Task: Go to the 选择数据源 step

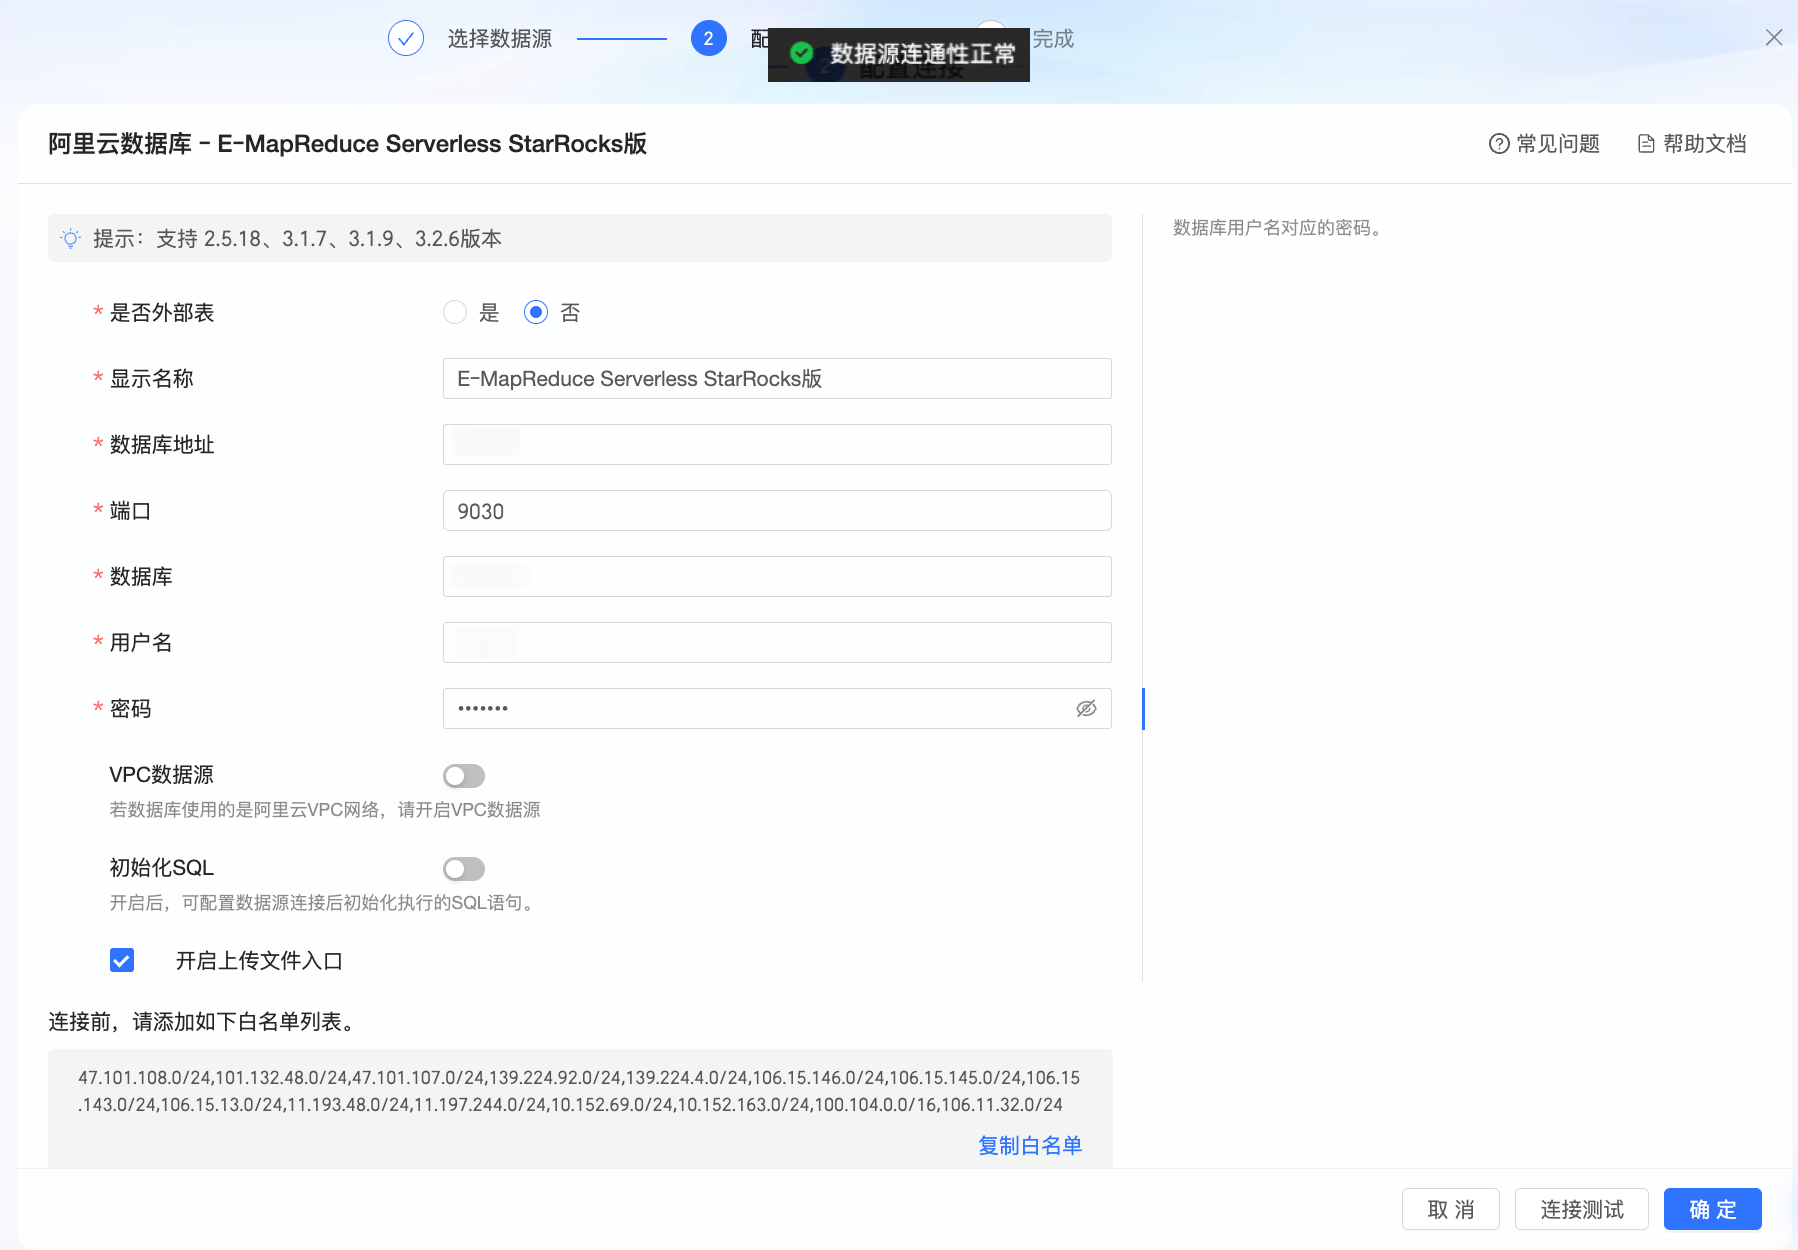Action: 500,38
